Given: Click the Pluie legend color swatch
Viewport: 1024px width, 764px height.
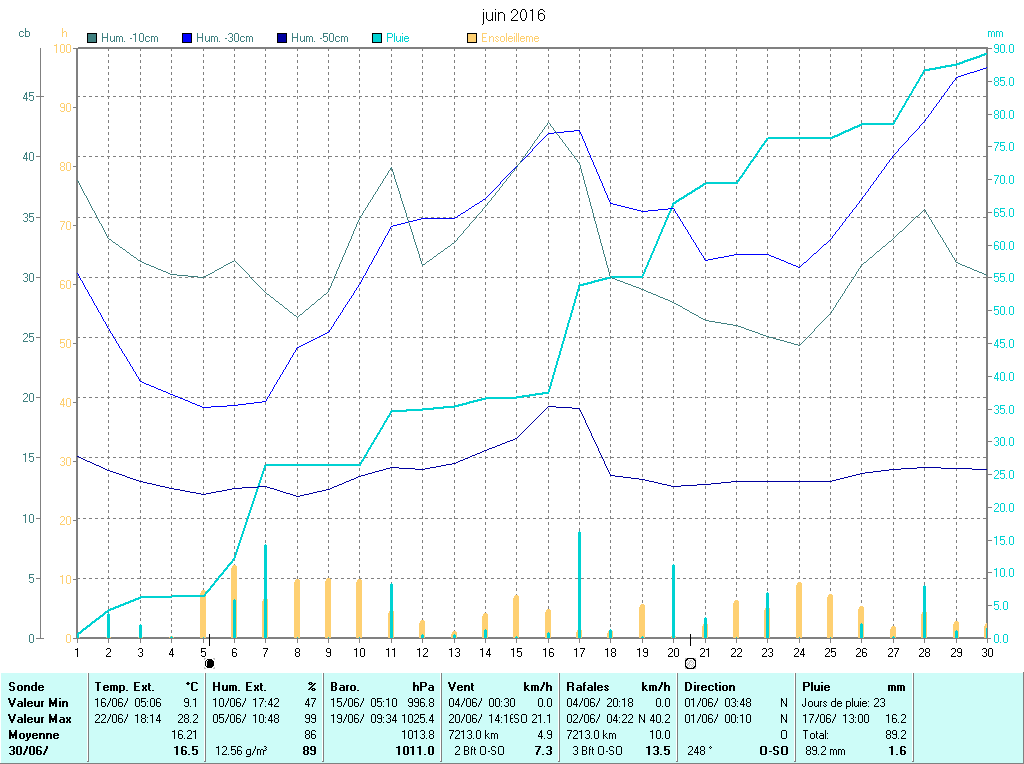Looking at the screenshot, I should coord(377,38).
